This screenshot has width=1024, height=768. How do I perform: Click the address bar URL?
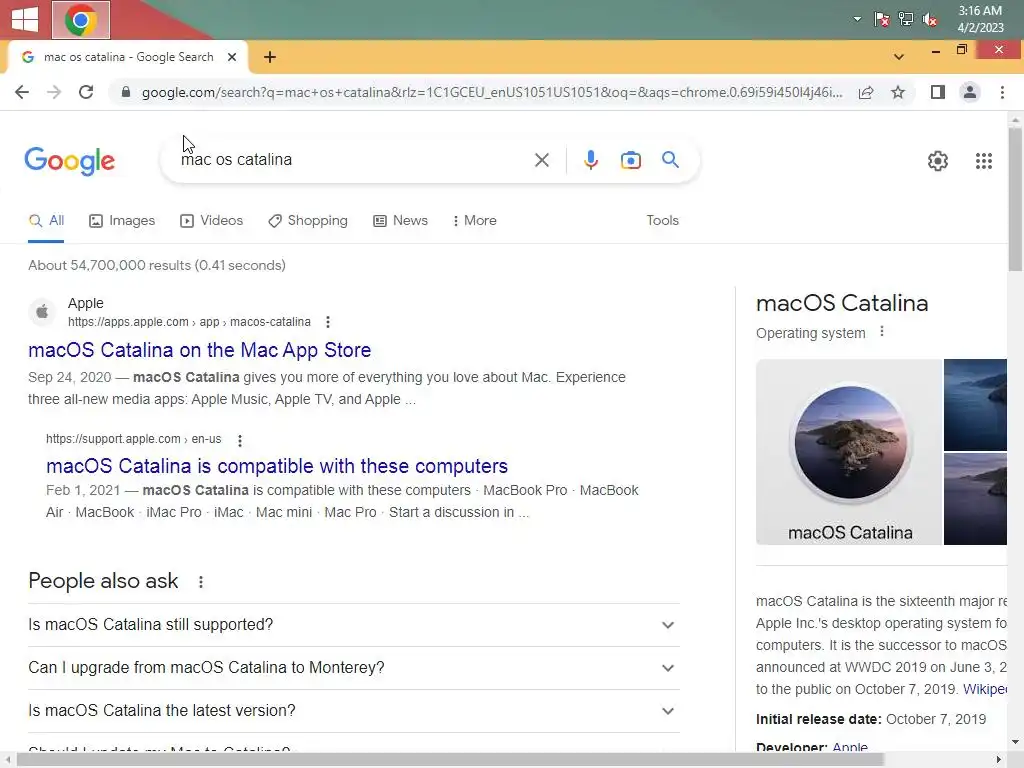click(x=492, y=92)
